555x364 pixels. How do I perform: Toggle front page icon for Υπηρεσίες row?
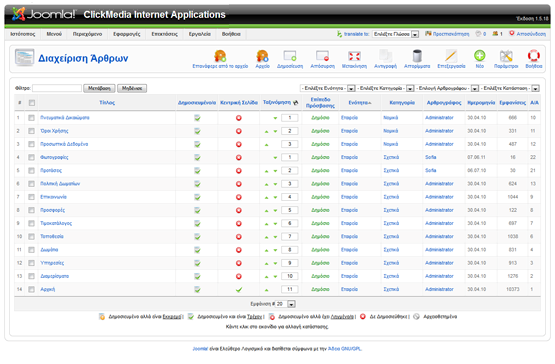click(239, 263)
